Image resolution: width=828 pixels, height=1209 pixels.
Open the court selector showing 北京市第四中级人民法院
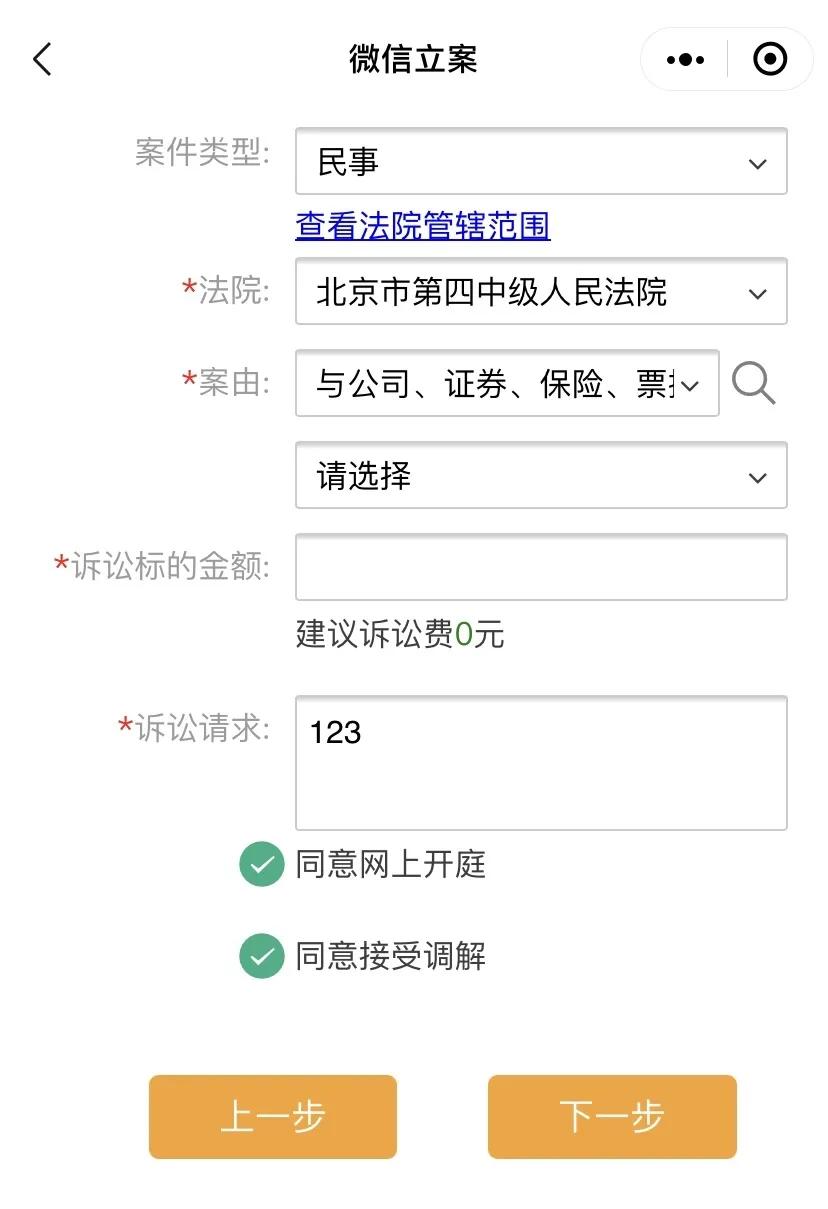(540, 292)
